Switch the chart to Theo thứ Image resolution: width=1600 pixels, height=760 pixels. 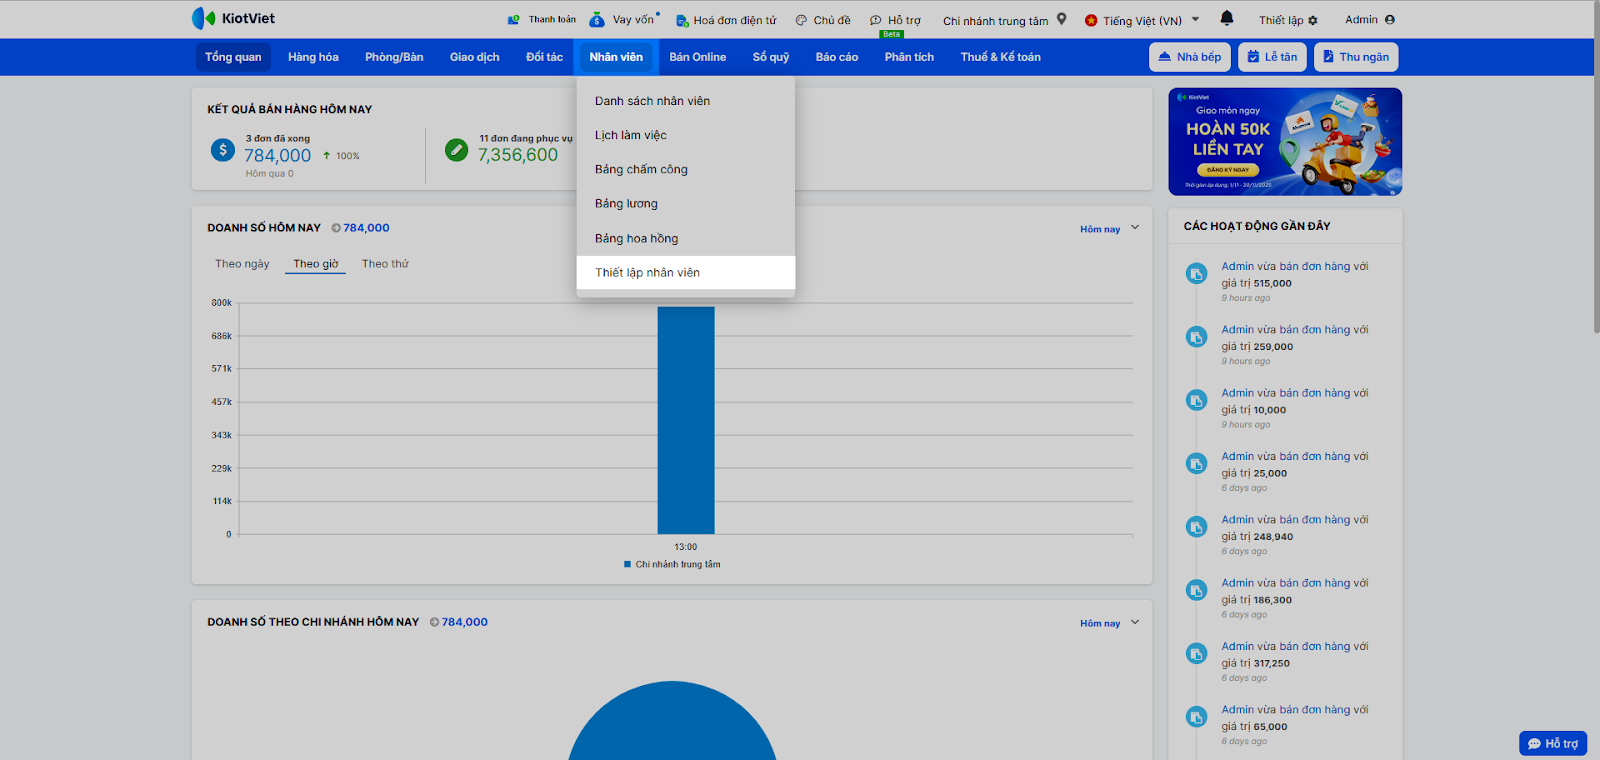tap(385, 264)
